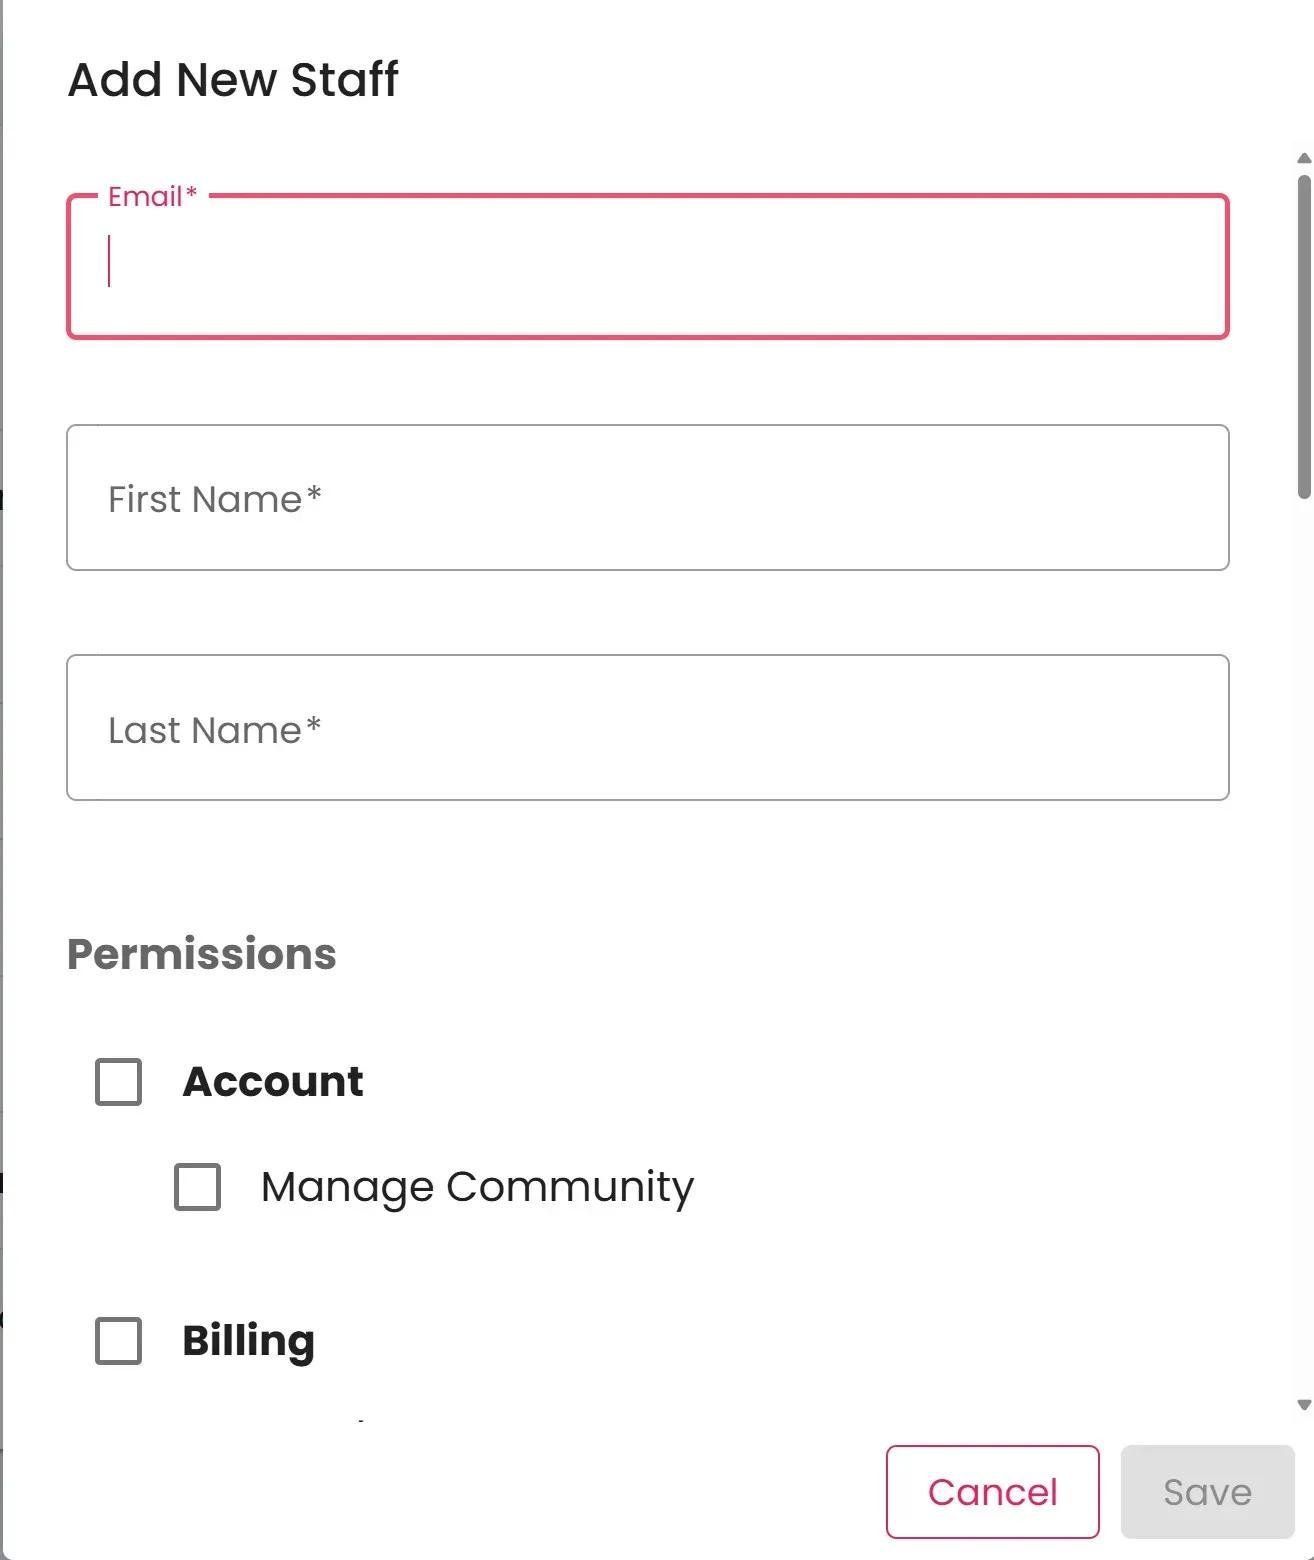This screenshot has width=1314, height=1560.
Task: Click the Add New Staff dialog title
Action: click(233, 80)
